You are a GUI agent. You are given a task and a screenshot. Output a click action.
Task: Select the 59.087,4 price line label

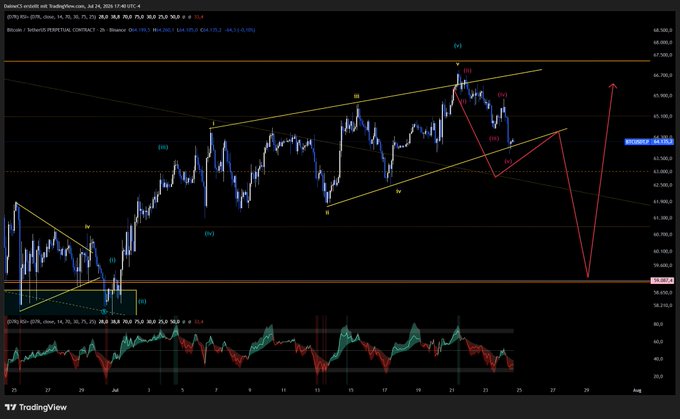[662, 281]
